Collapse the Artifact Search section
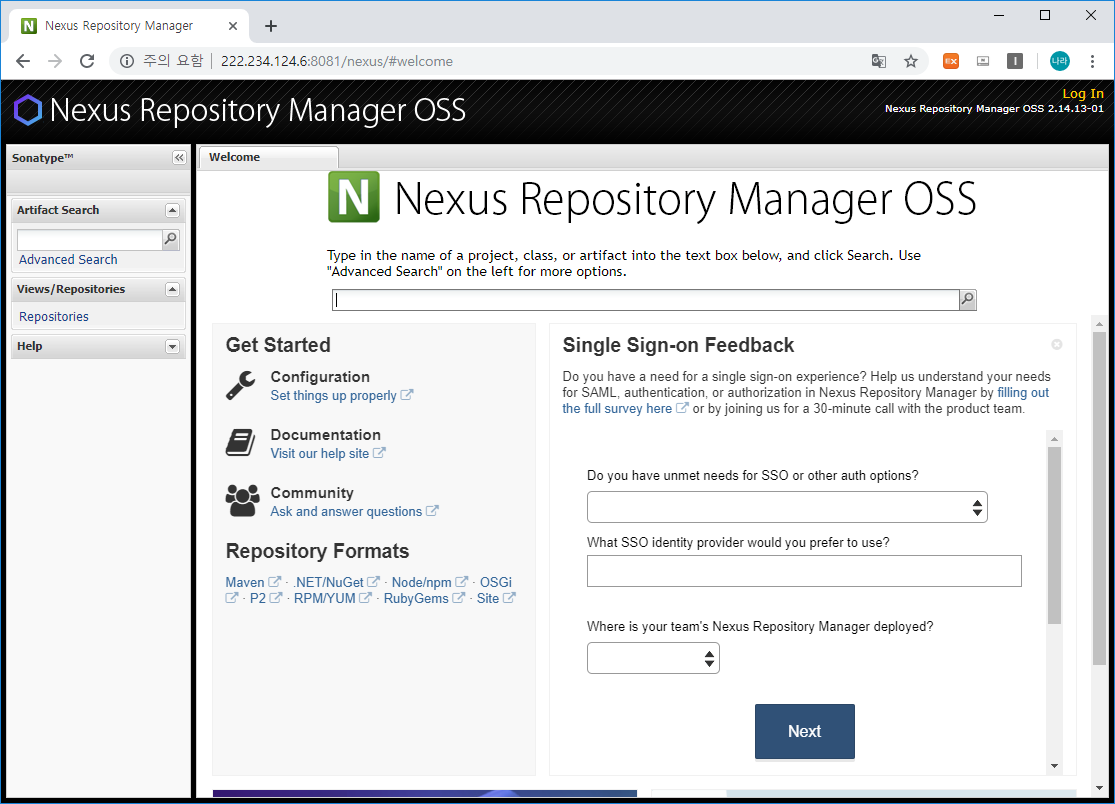This screenshot has height=804, width=1115. pos(172,210)
